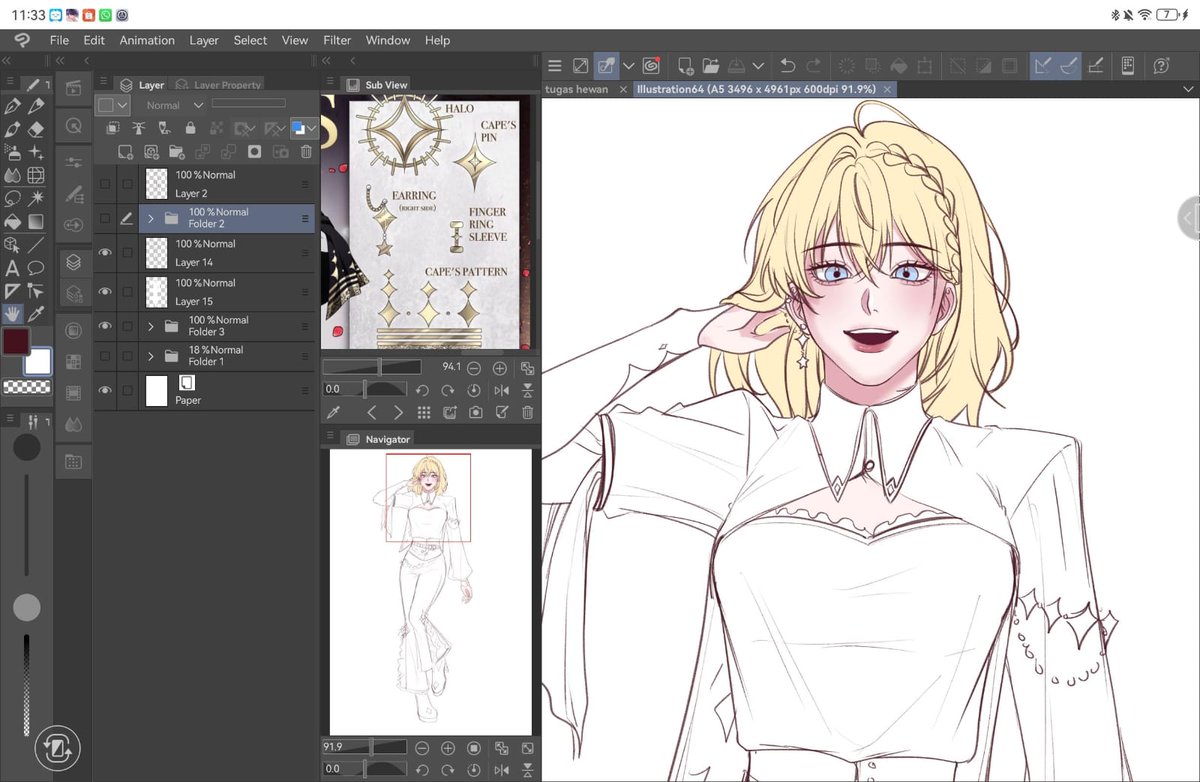The width and height of the screenshot is (1200, 782).
Task: Delete the selected layer with trash icon
Action: (307, 152)
